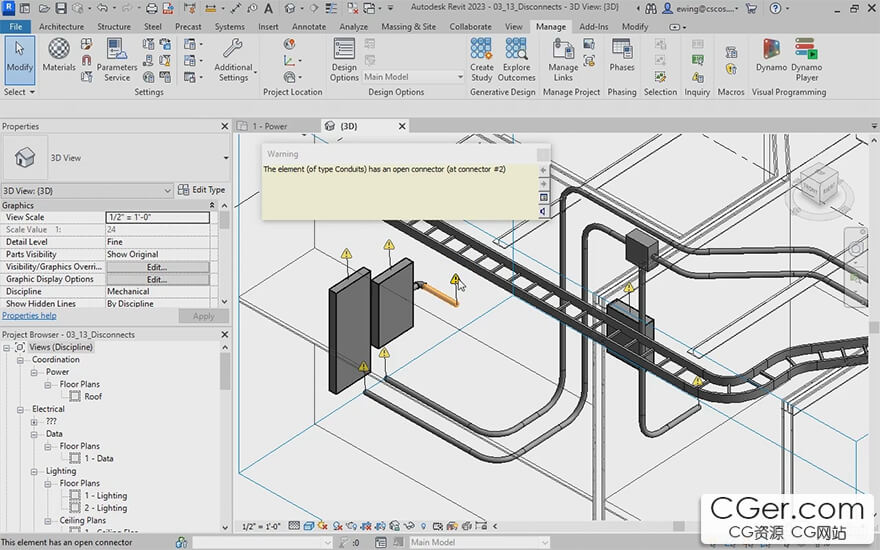Switch to the 1 - Power view tab
880x550 pixels.
pos(269,127)
